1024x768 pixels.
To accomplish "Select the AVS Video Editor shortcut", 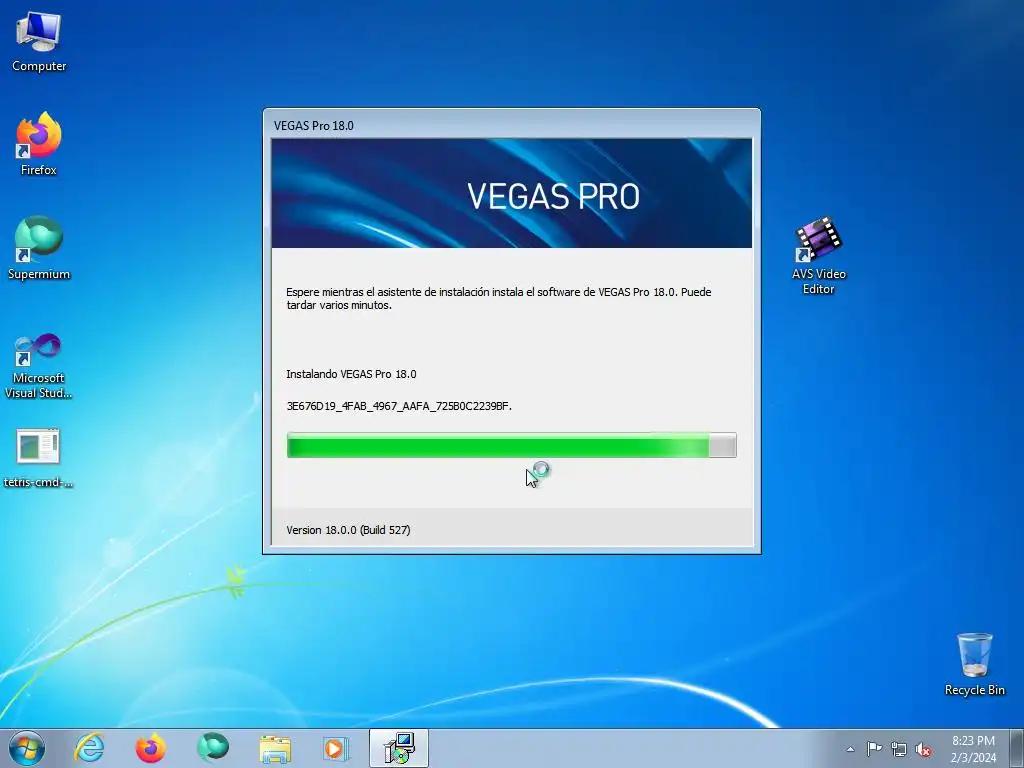I will pos(818,256).
